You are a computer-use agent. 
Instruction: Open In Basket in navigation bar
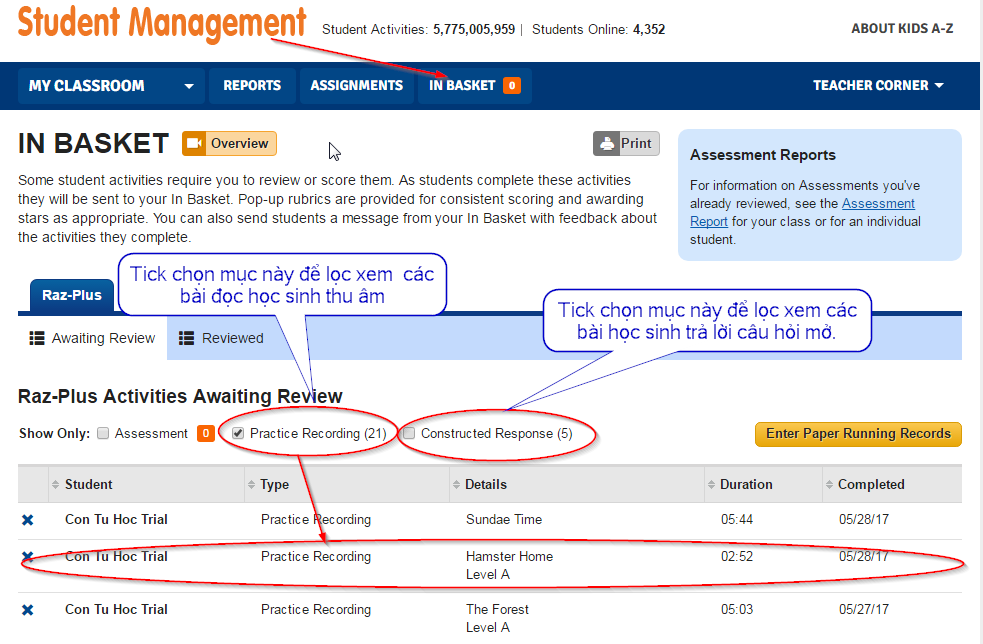[x=475, y=85]
